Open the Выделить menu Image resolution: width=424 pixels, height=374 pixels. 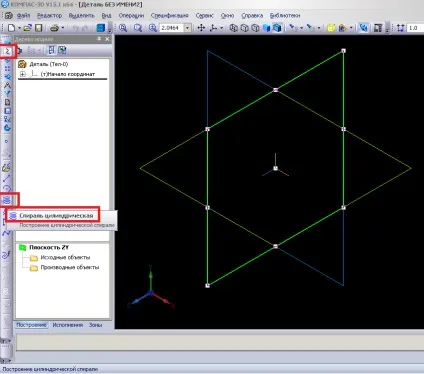(x=81, y=15)
